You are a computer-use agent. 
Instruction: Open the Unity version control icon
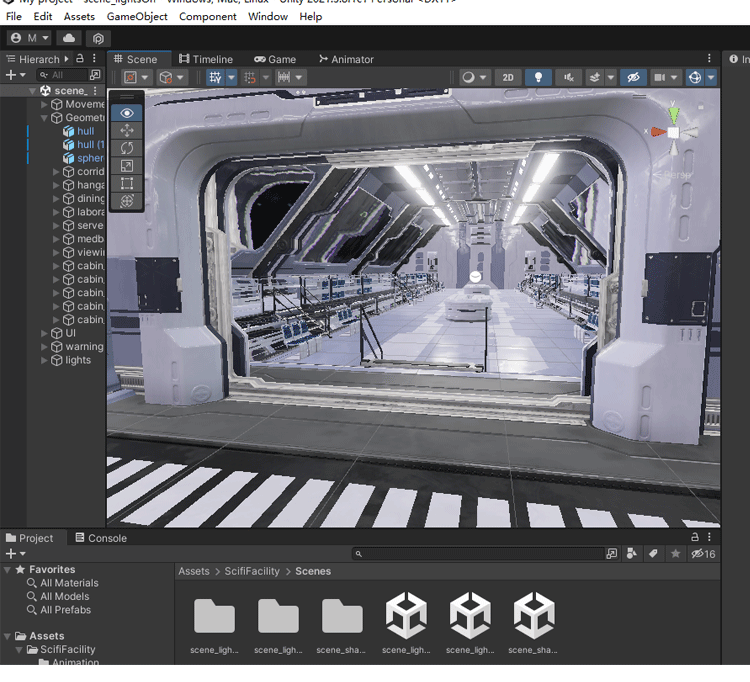[98, 38]
